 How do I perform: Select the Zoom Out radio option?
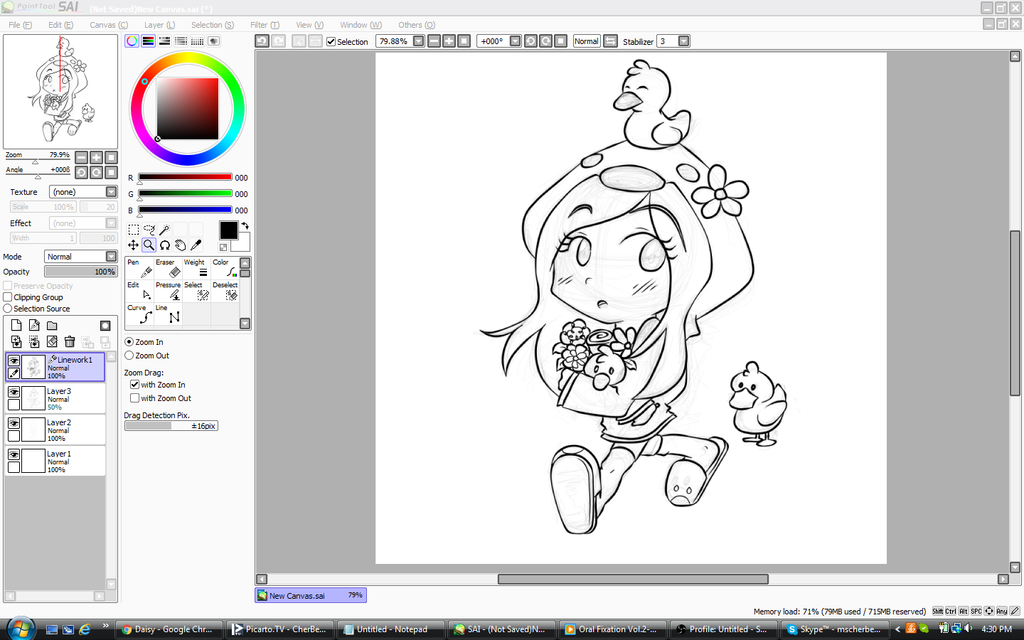coord(129,355)
